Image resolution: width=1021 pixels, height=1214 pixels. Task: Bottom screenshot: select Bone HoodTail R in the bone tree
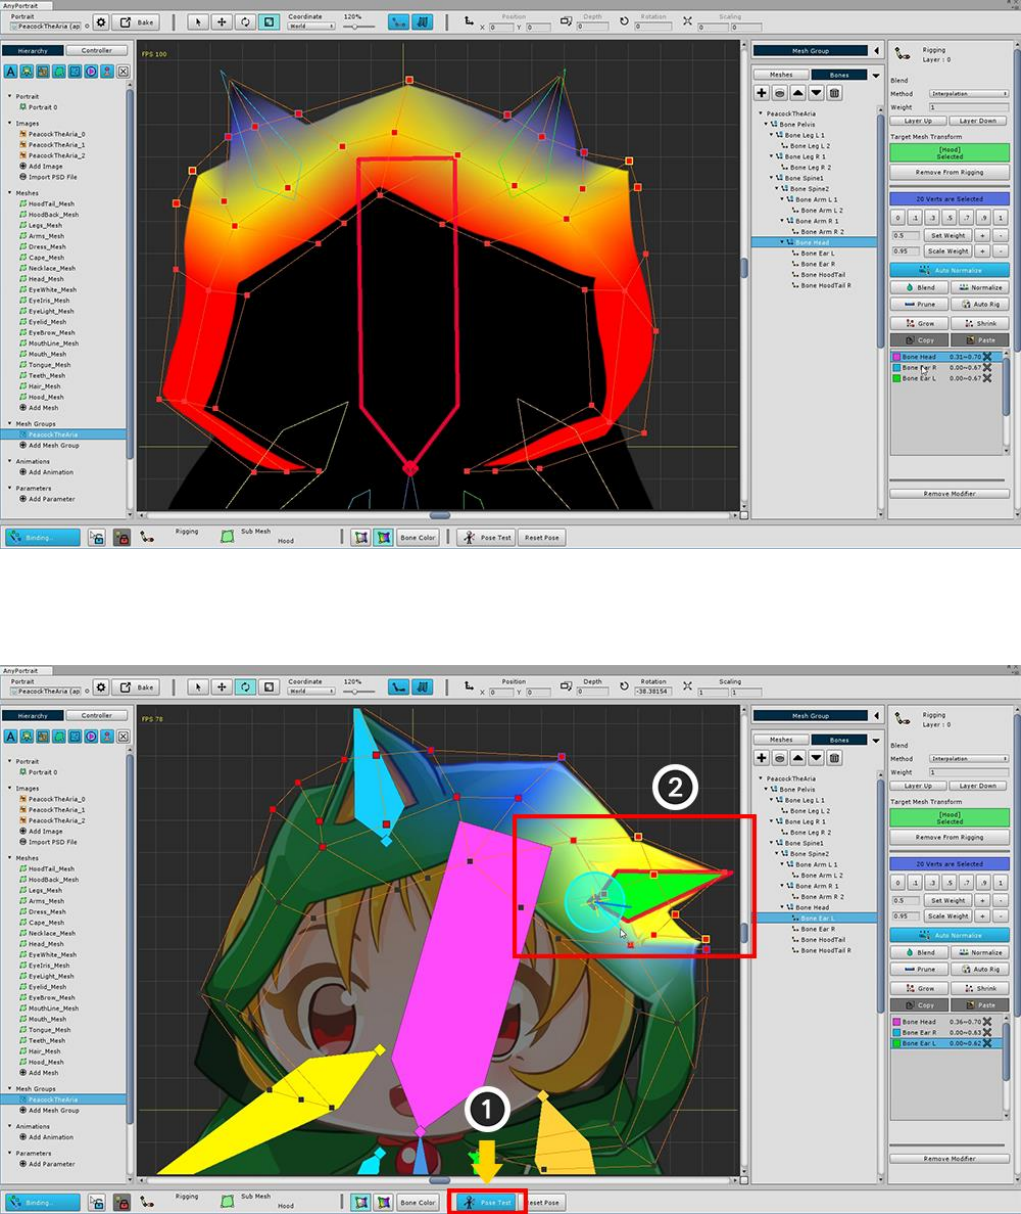click(x=822, y=950)
